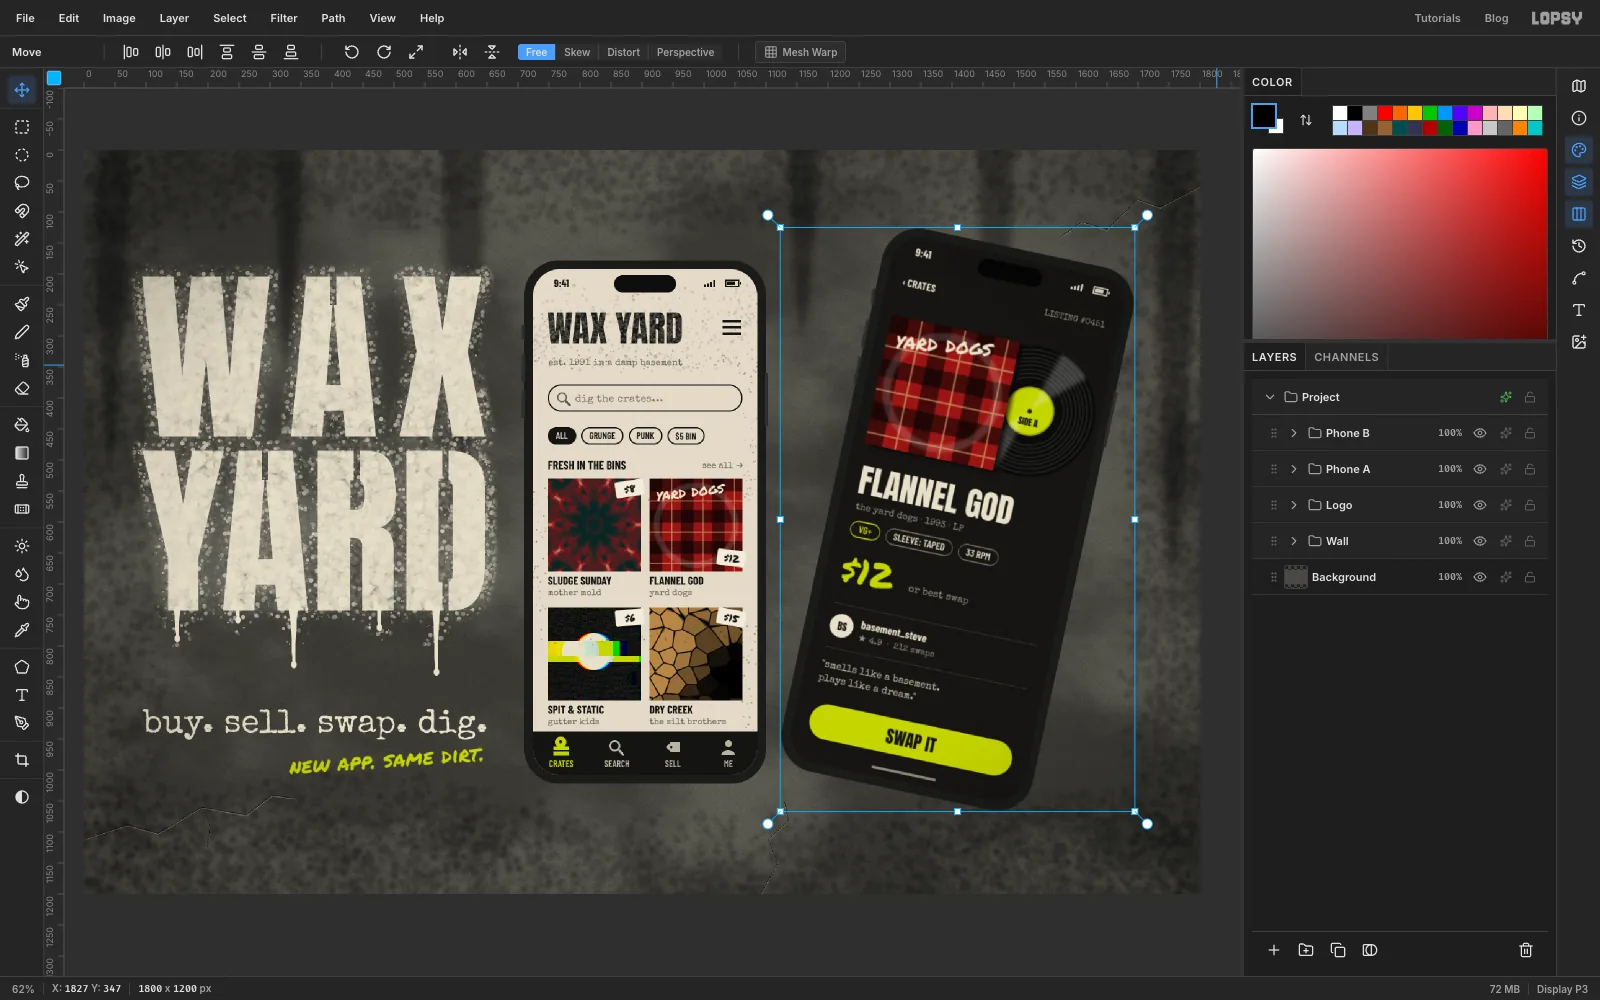
Task: Select the Crop tool
Action: point(22,760)
